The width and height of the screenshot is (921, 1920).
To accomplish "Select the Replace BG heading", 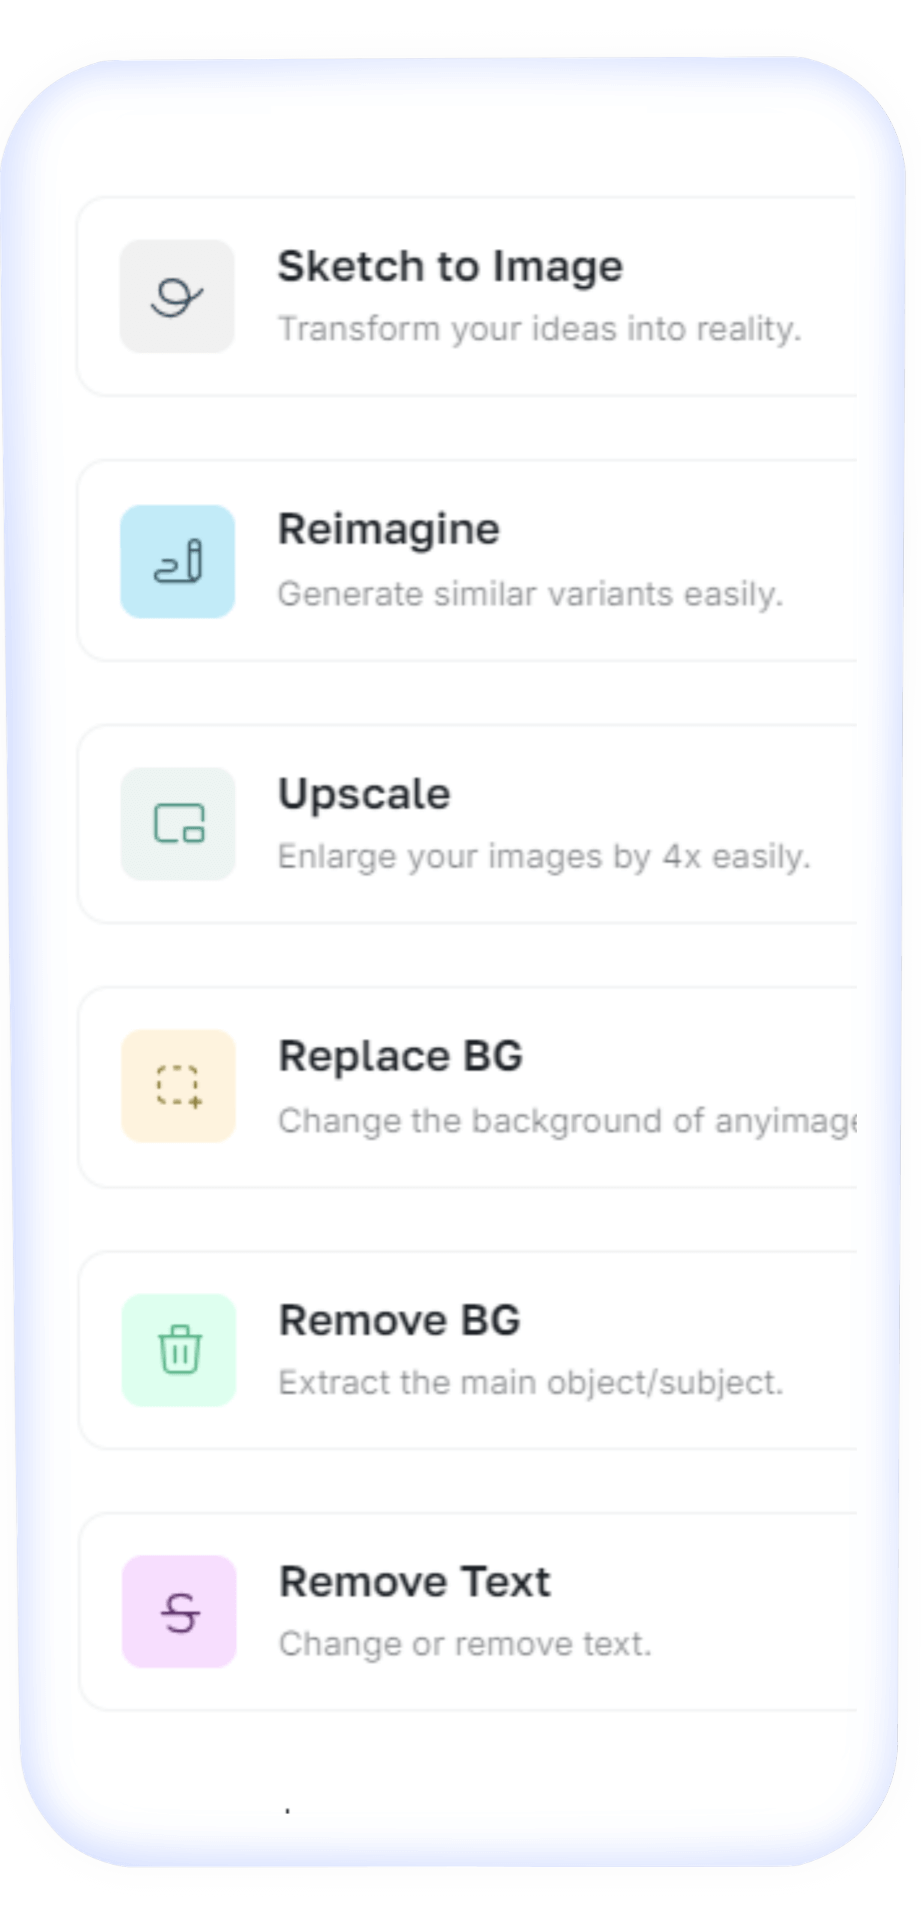I will (400, 1056).
